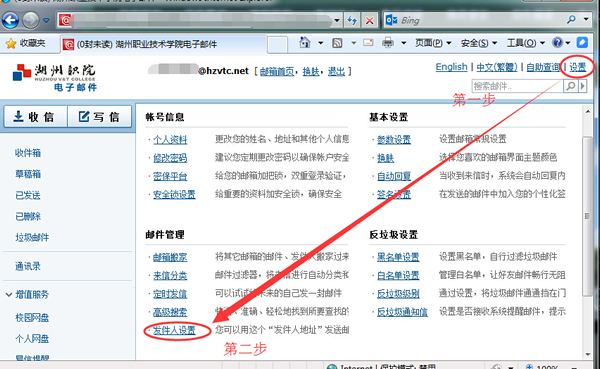Open the address bar dropdown arrow
The width and height of the screenshot is (600, 369).
(x=336, y=20)
